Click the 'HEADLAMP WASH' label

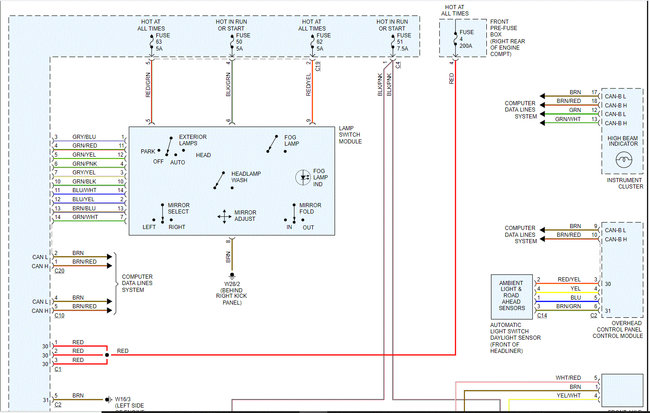pyautogui.click(x=246, y=177)
